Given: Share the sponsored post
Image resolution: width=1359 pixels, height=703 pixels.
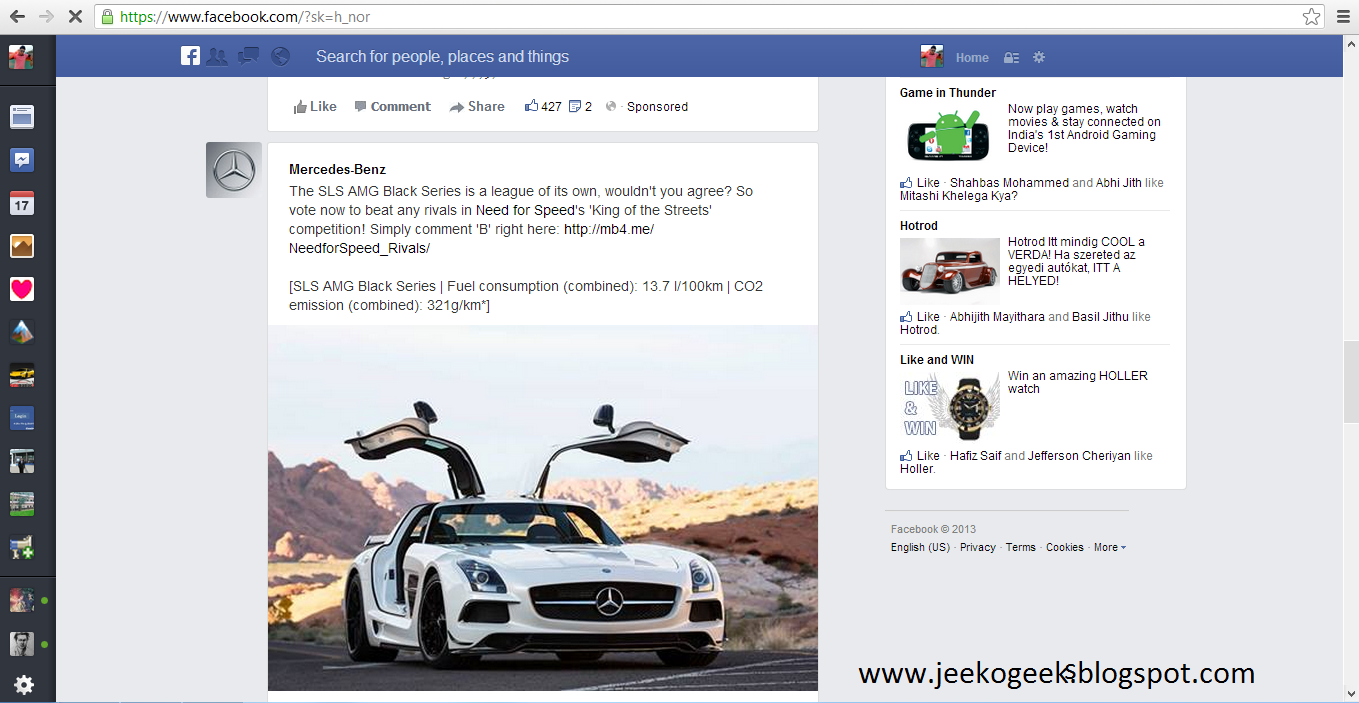Looking at the screenshot, I should click(477, 107).
